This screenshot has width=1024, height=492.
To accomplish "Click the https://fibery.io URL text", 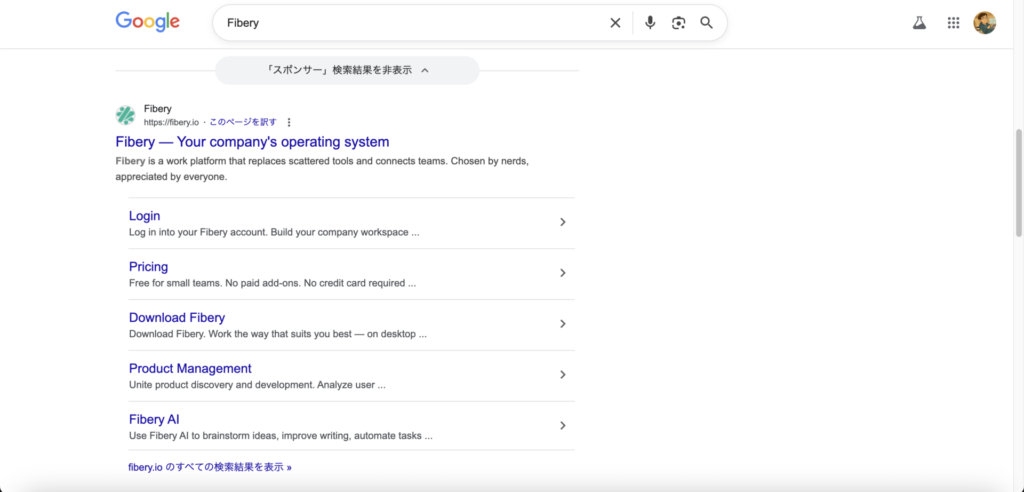I will point(171,122).
